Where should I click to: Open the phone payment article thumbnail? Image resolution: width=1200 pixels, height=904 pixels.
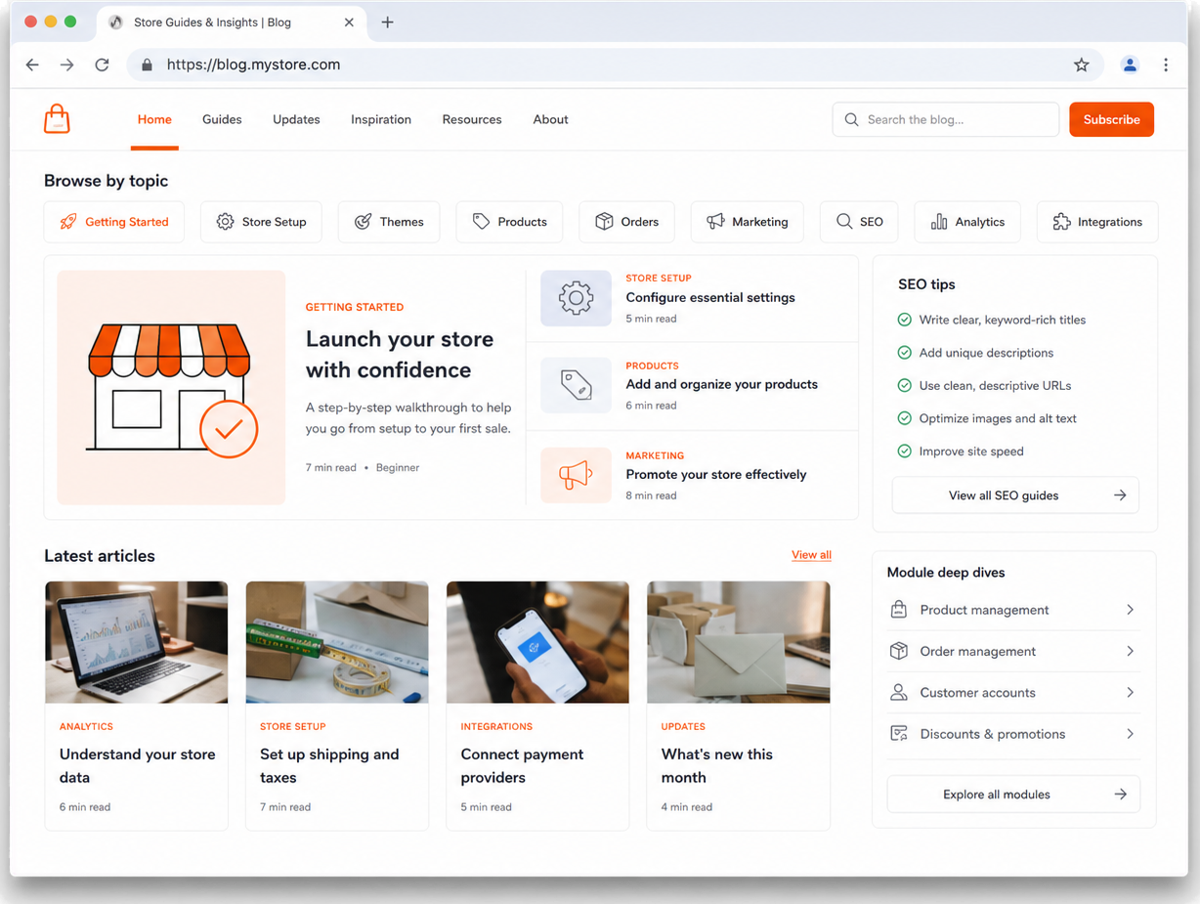click(538, 642)
